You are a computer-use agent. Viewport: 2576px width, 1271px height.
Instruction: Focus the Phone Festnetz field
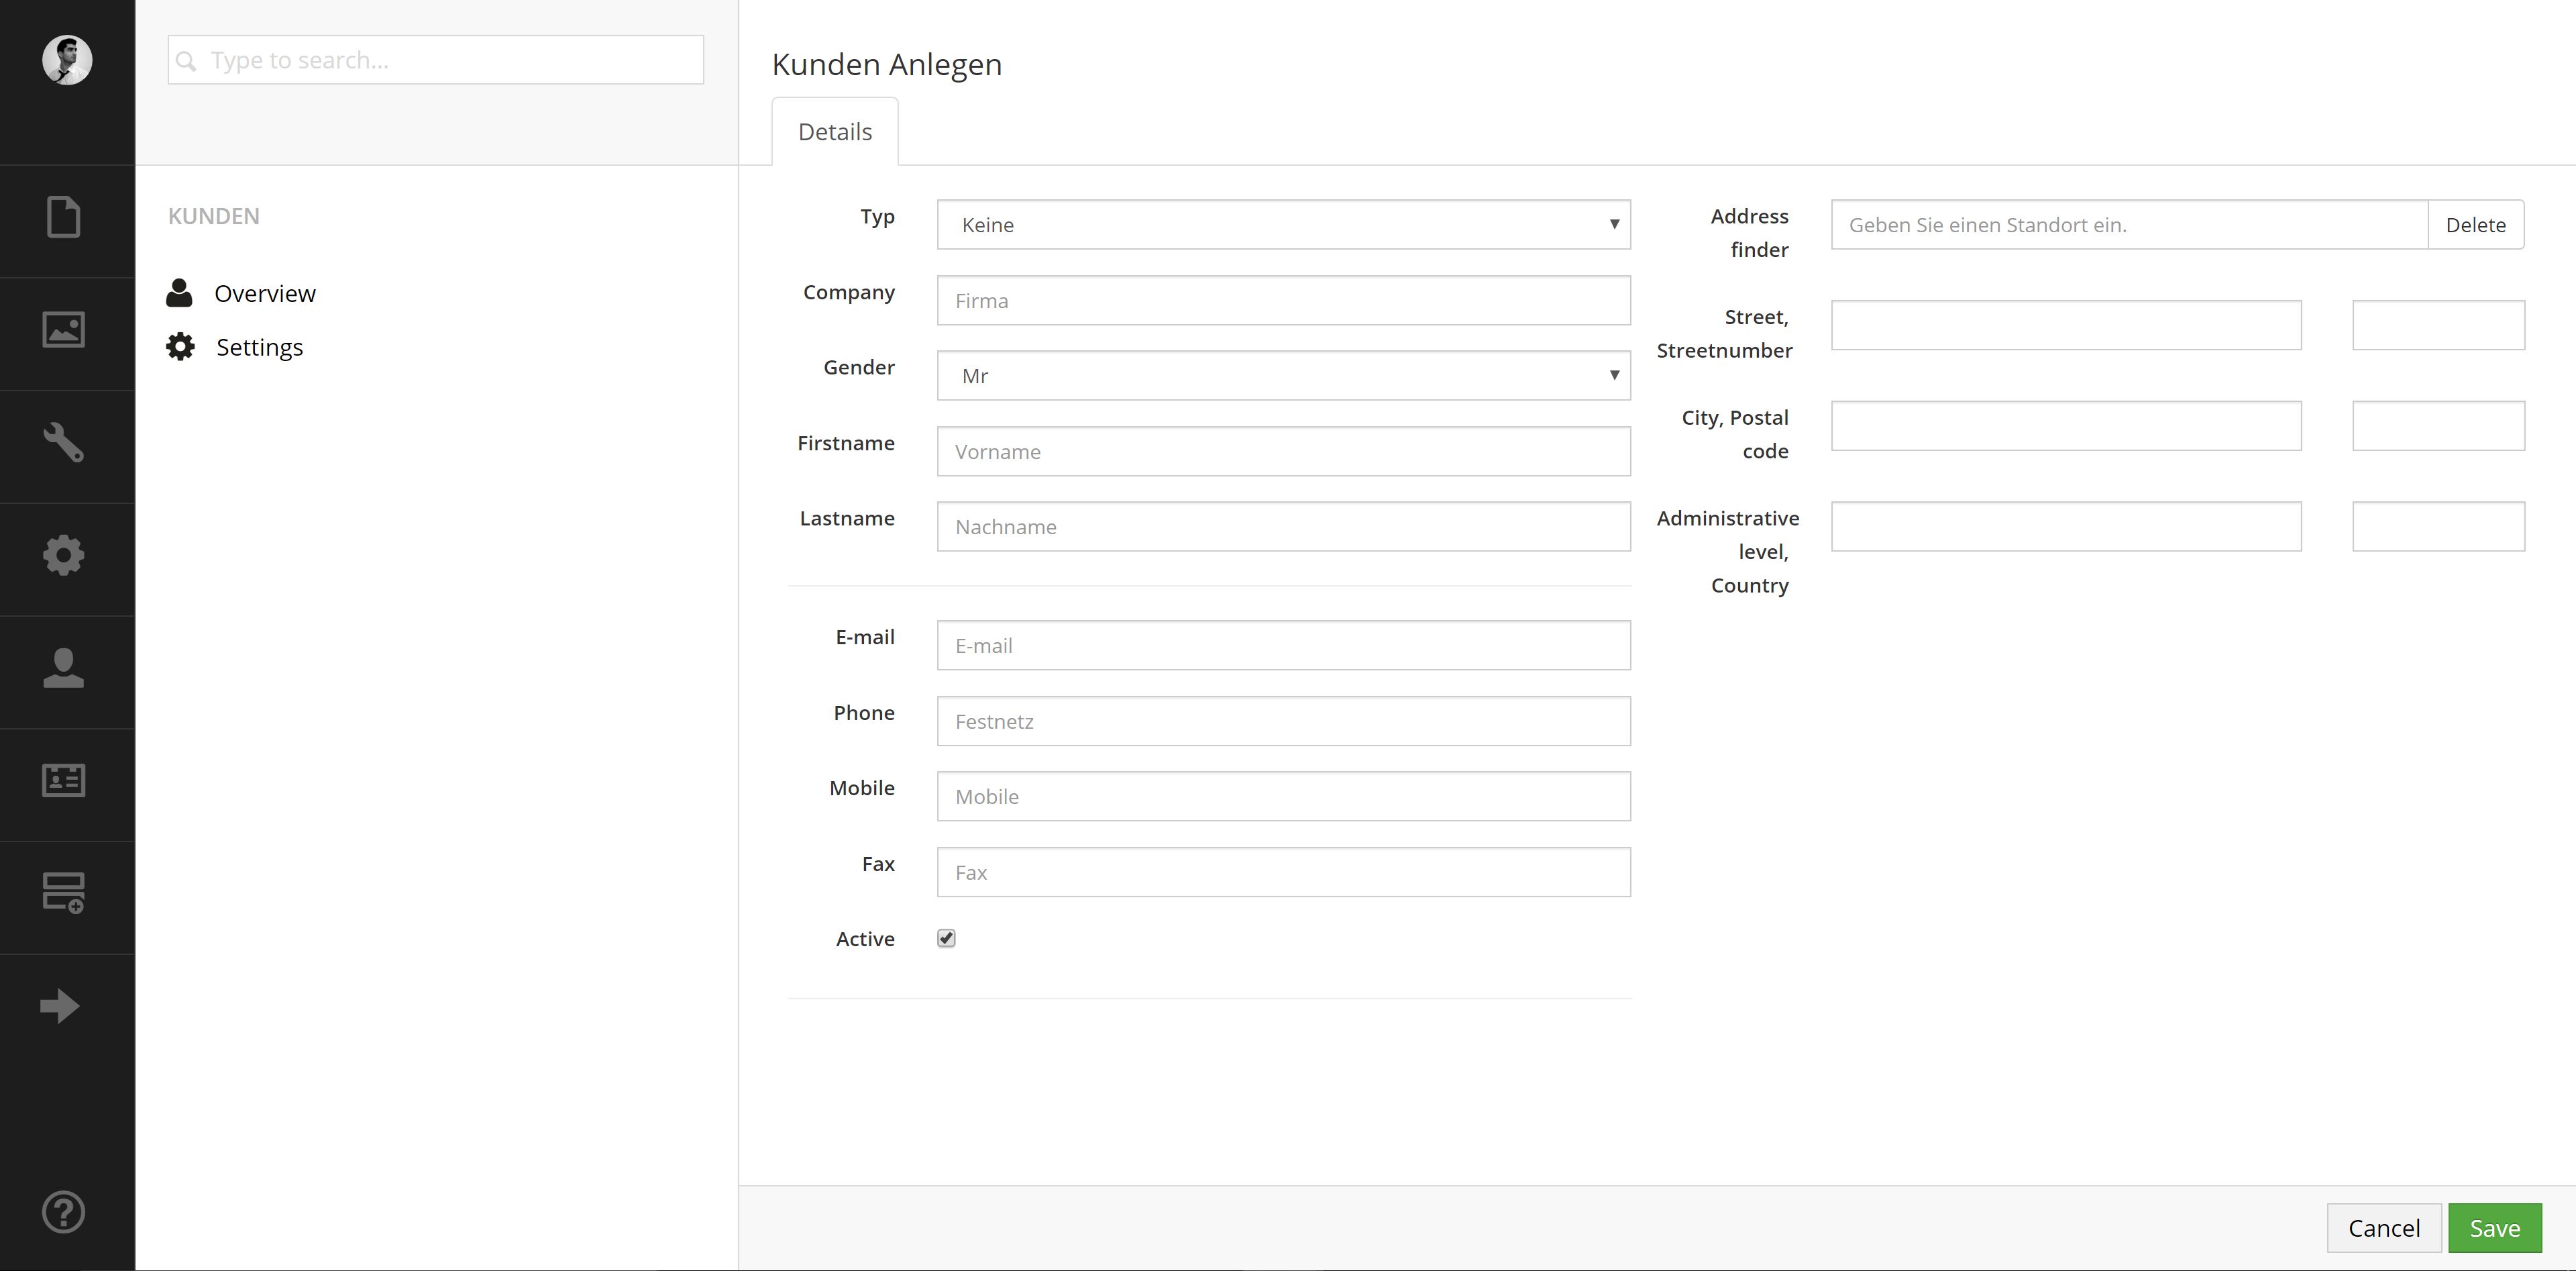point(1283,721)
